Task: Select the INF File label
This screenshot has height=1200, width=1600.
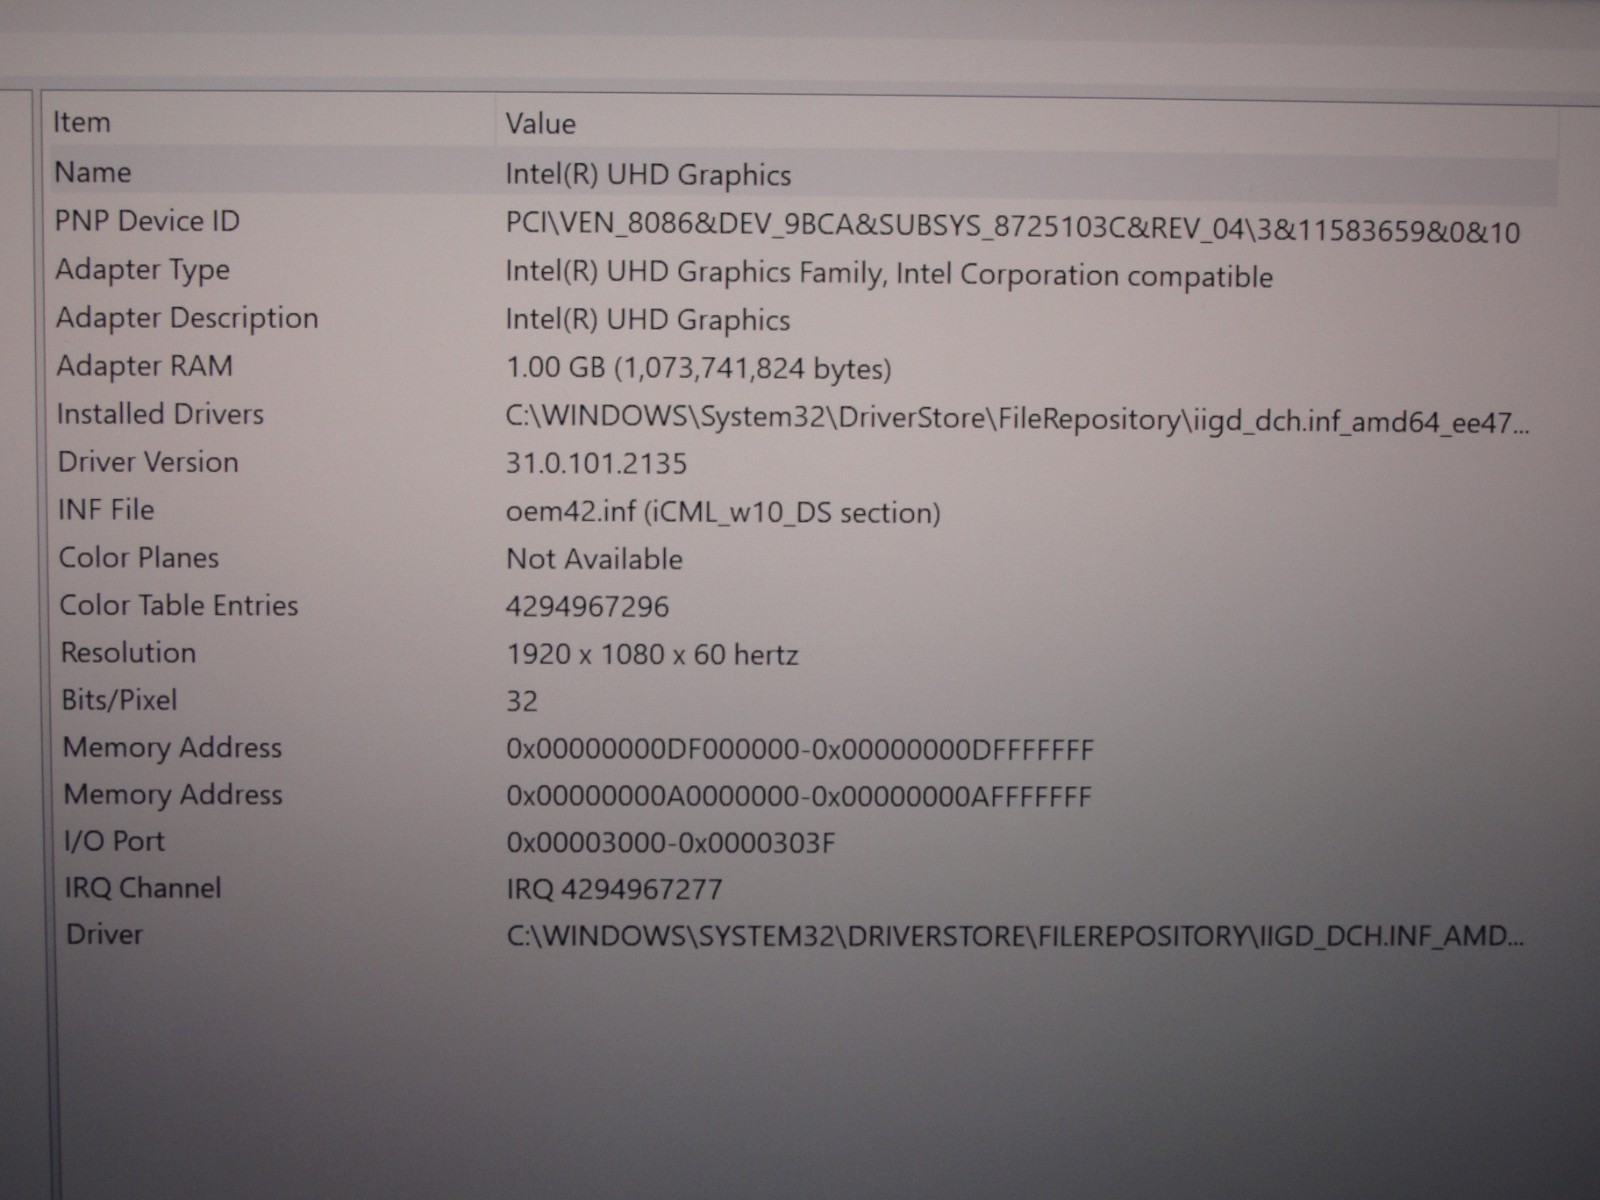Action: tap(106, 510)
